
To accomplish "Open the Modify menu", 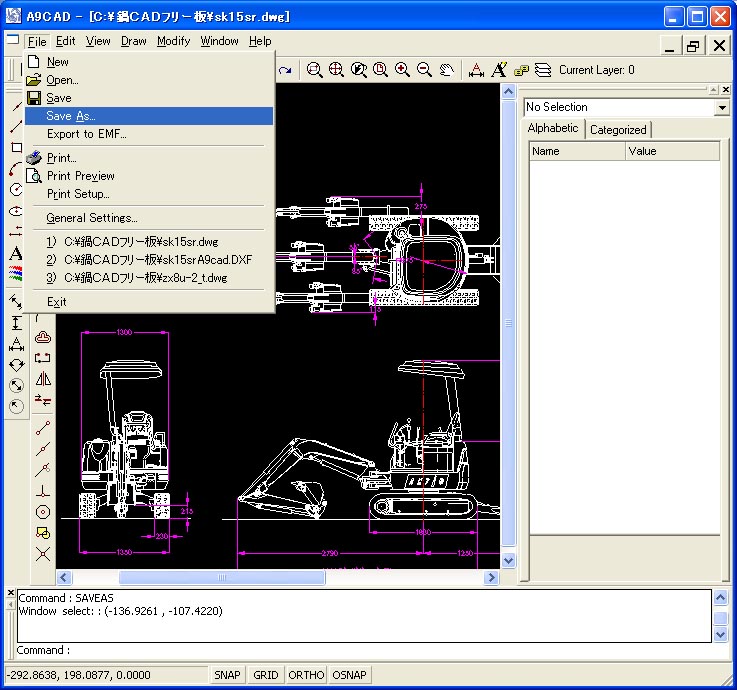I will (173, 41).
